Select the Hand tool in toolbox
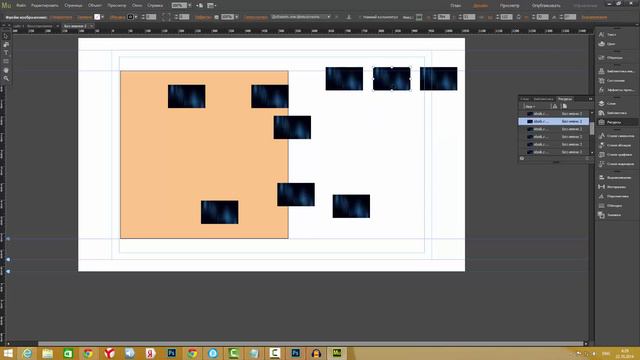 (6, 70)
